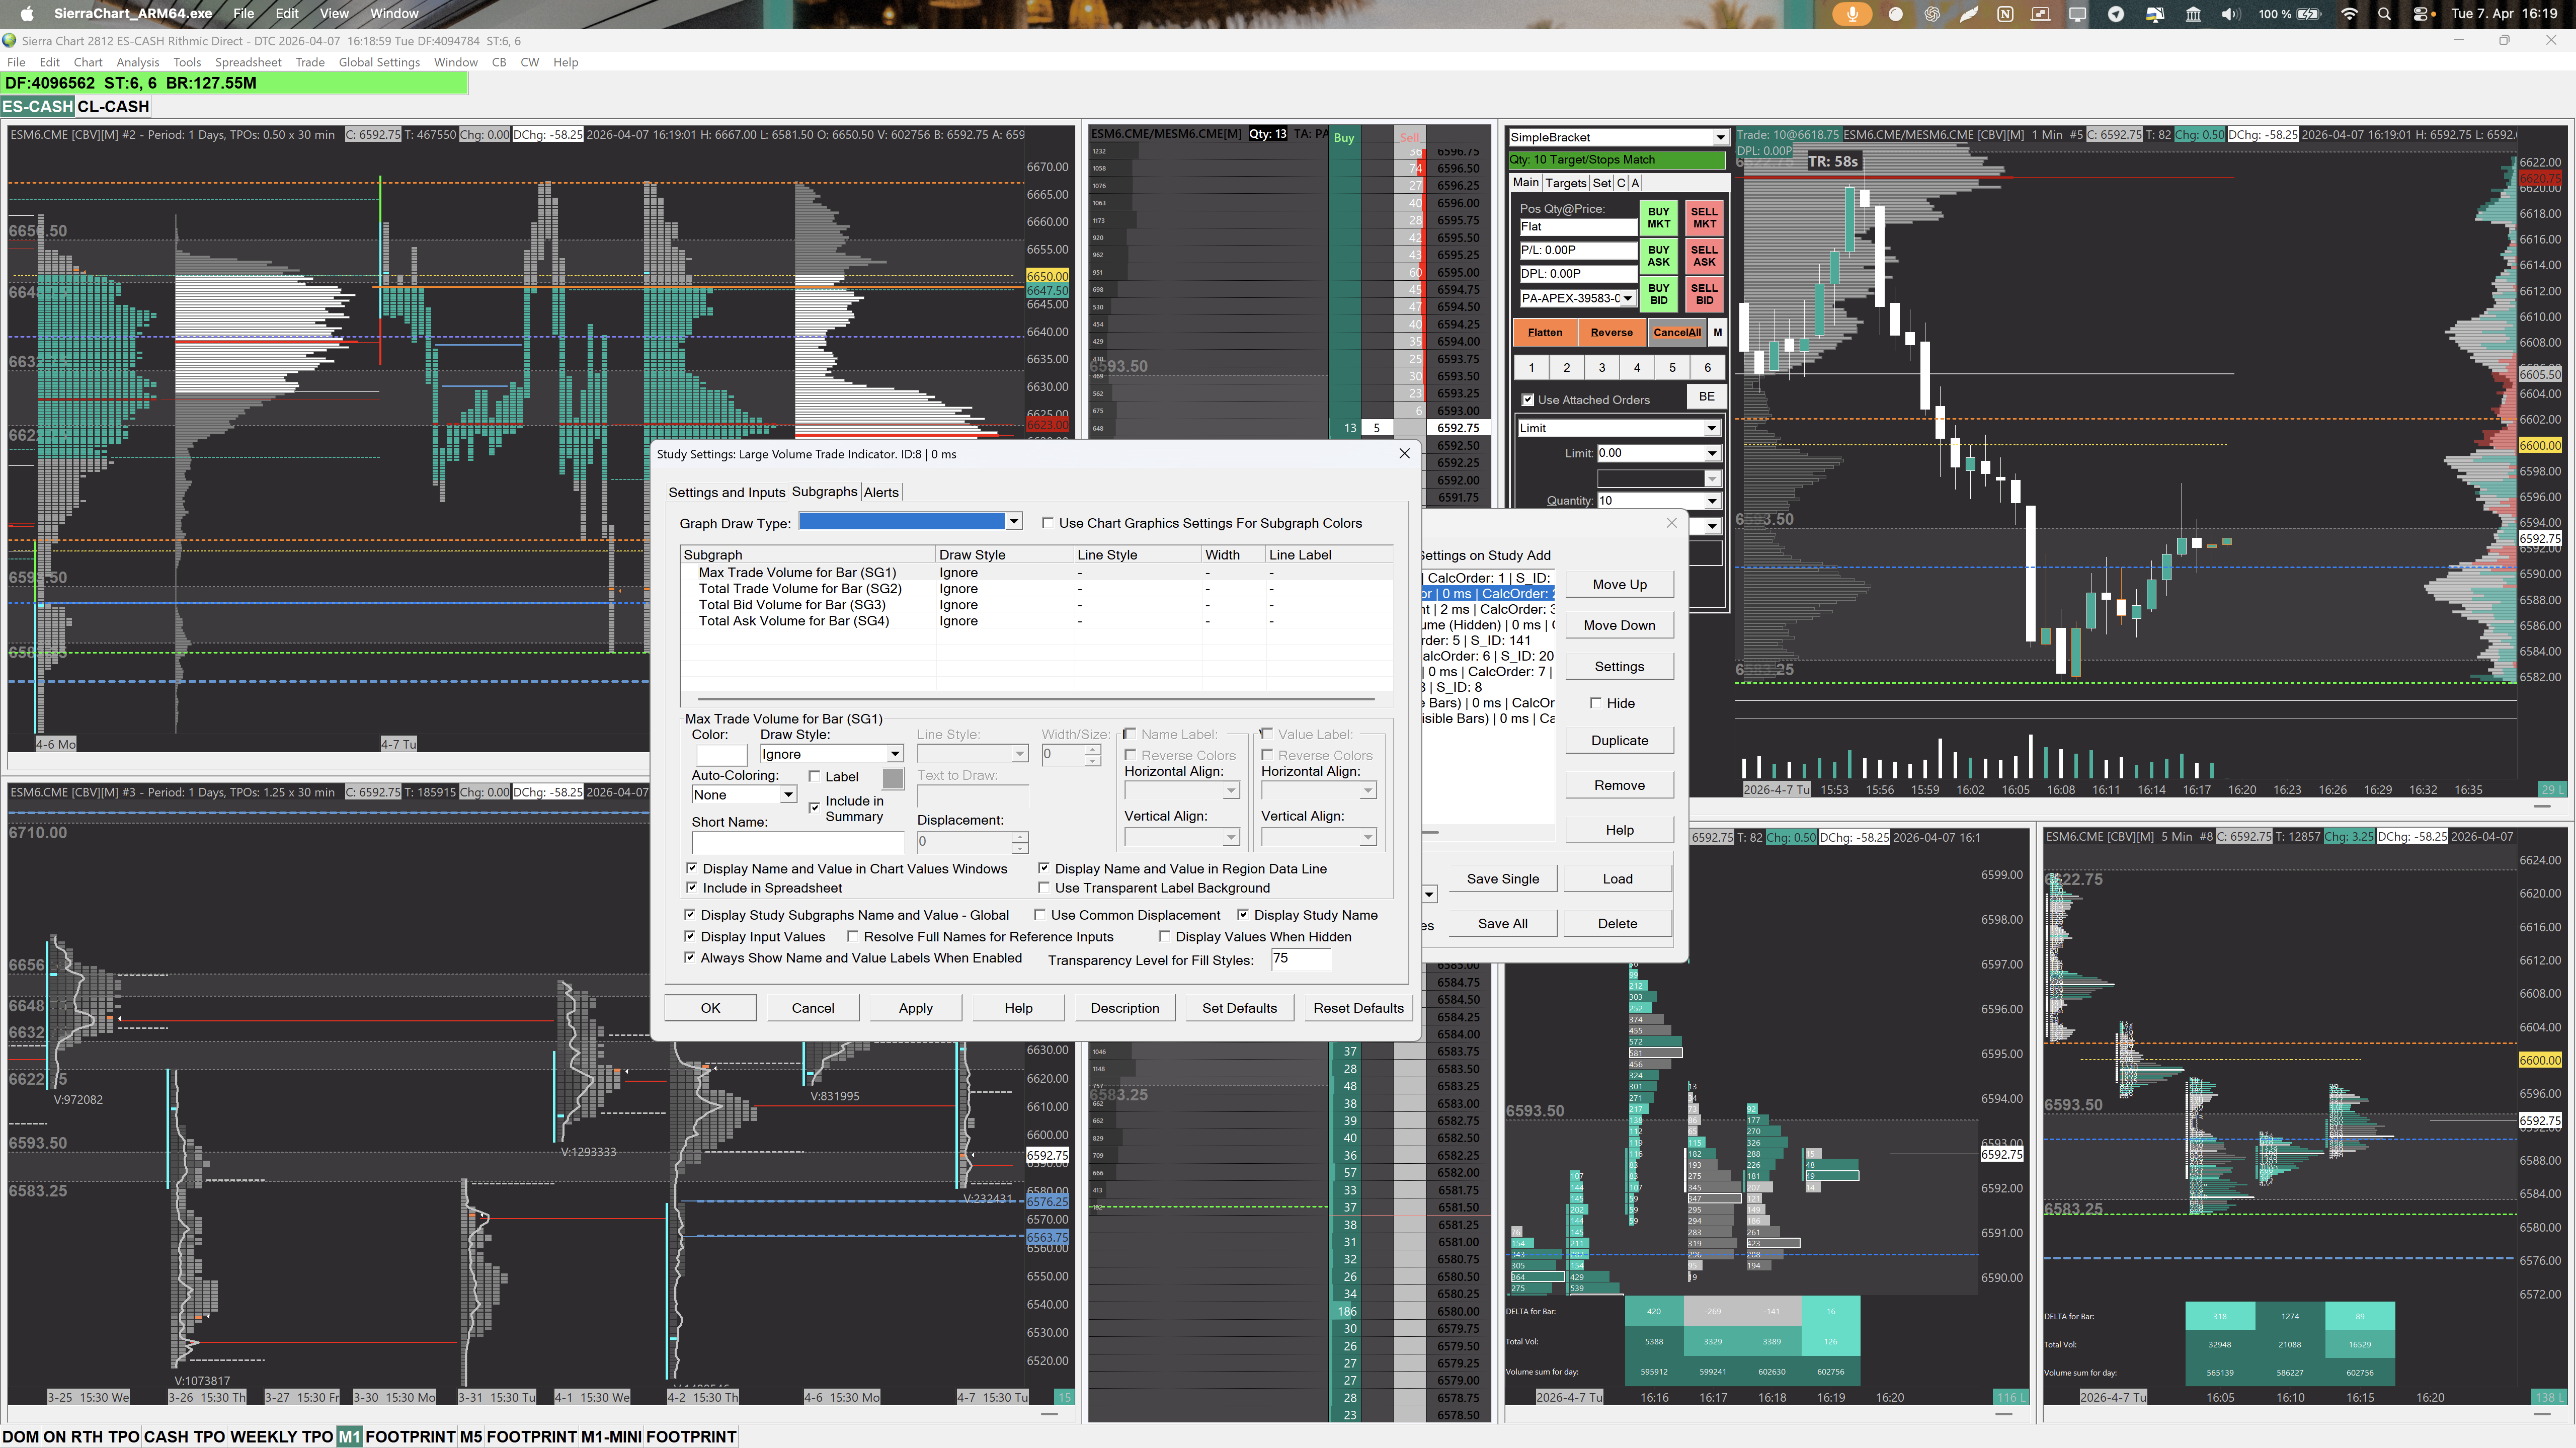The width and height of the screenshot is (2576, 1448).
Task: Open the Auto-Coloring None dropdown
Action: click(x=787, y=795)
